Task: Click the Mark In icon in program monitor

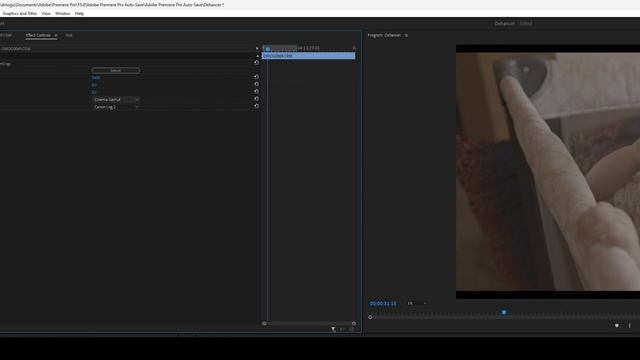Action: click(629, 326)
